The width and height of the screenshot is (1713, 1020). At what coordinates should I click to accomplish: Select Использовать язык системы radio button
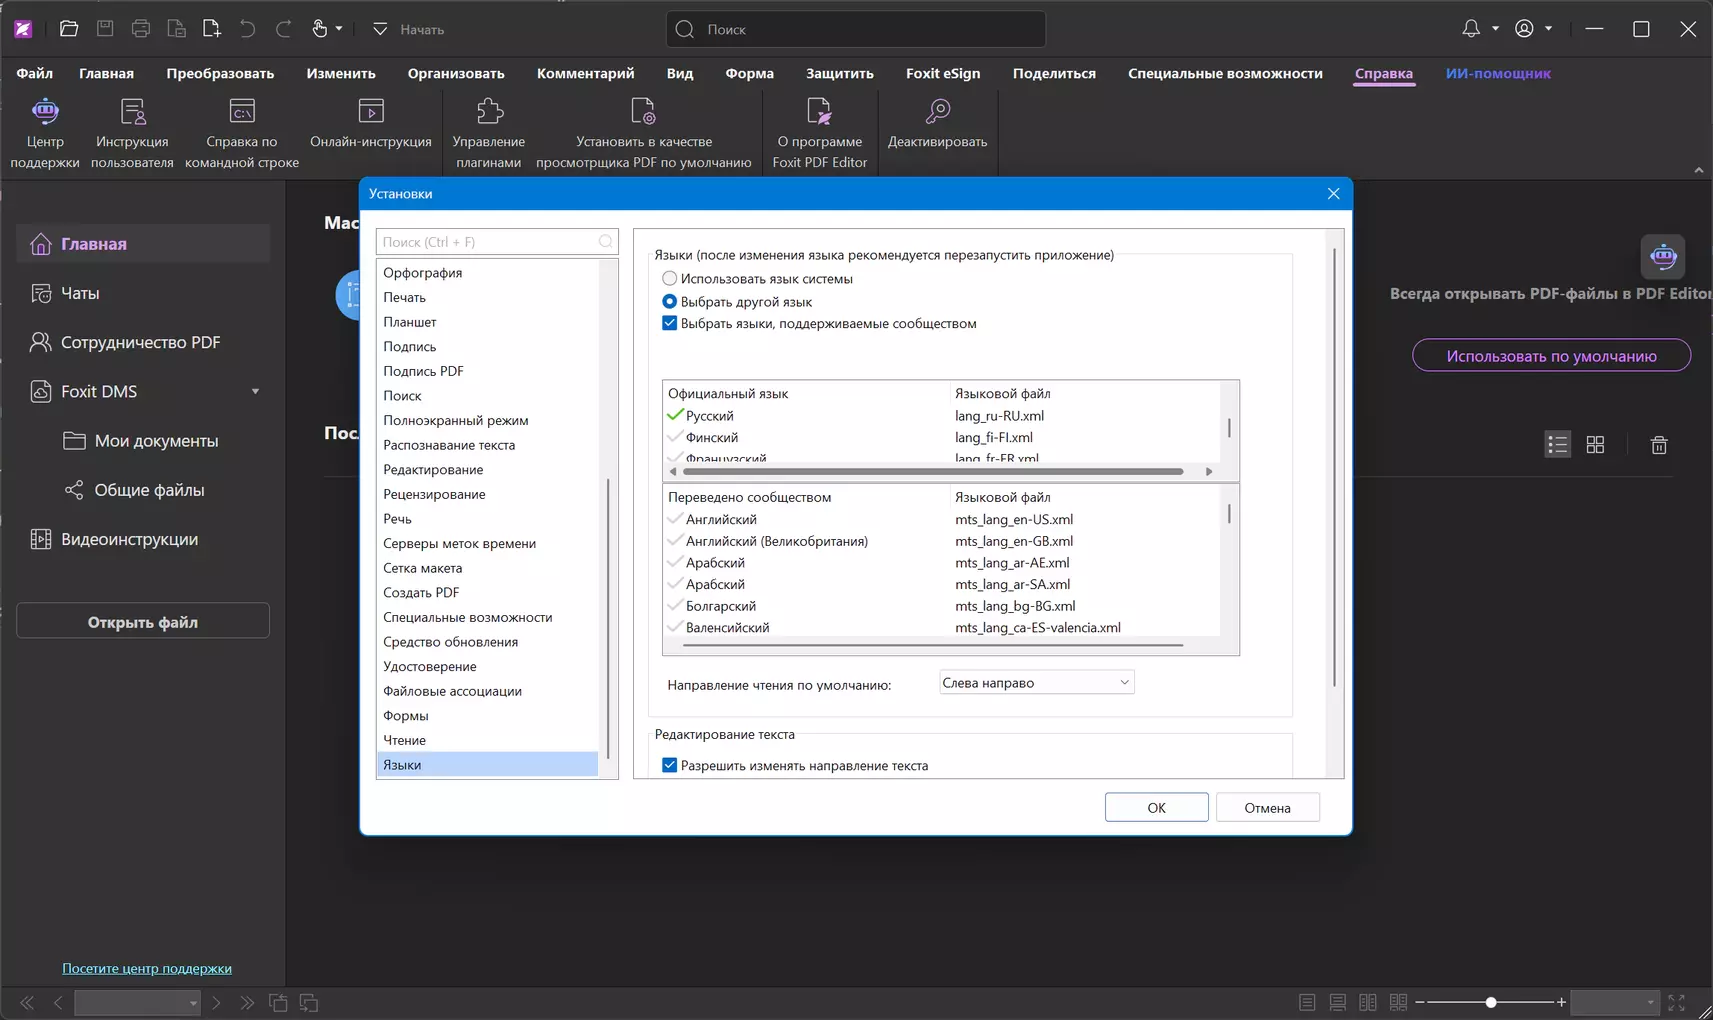670,279
